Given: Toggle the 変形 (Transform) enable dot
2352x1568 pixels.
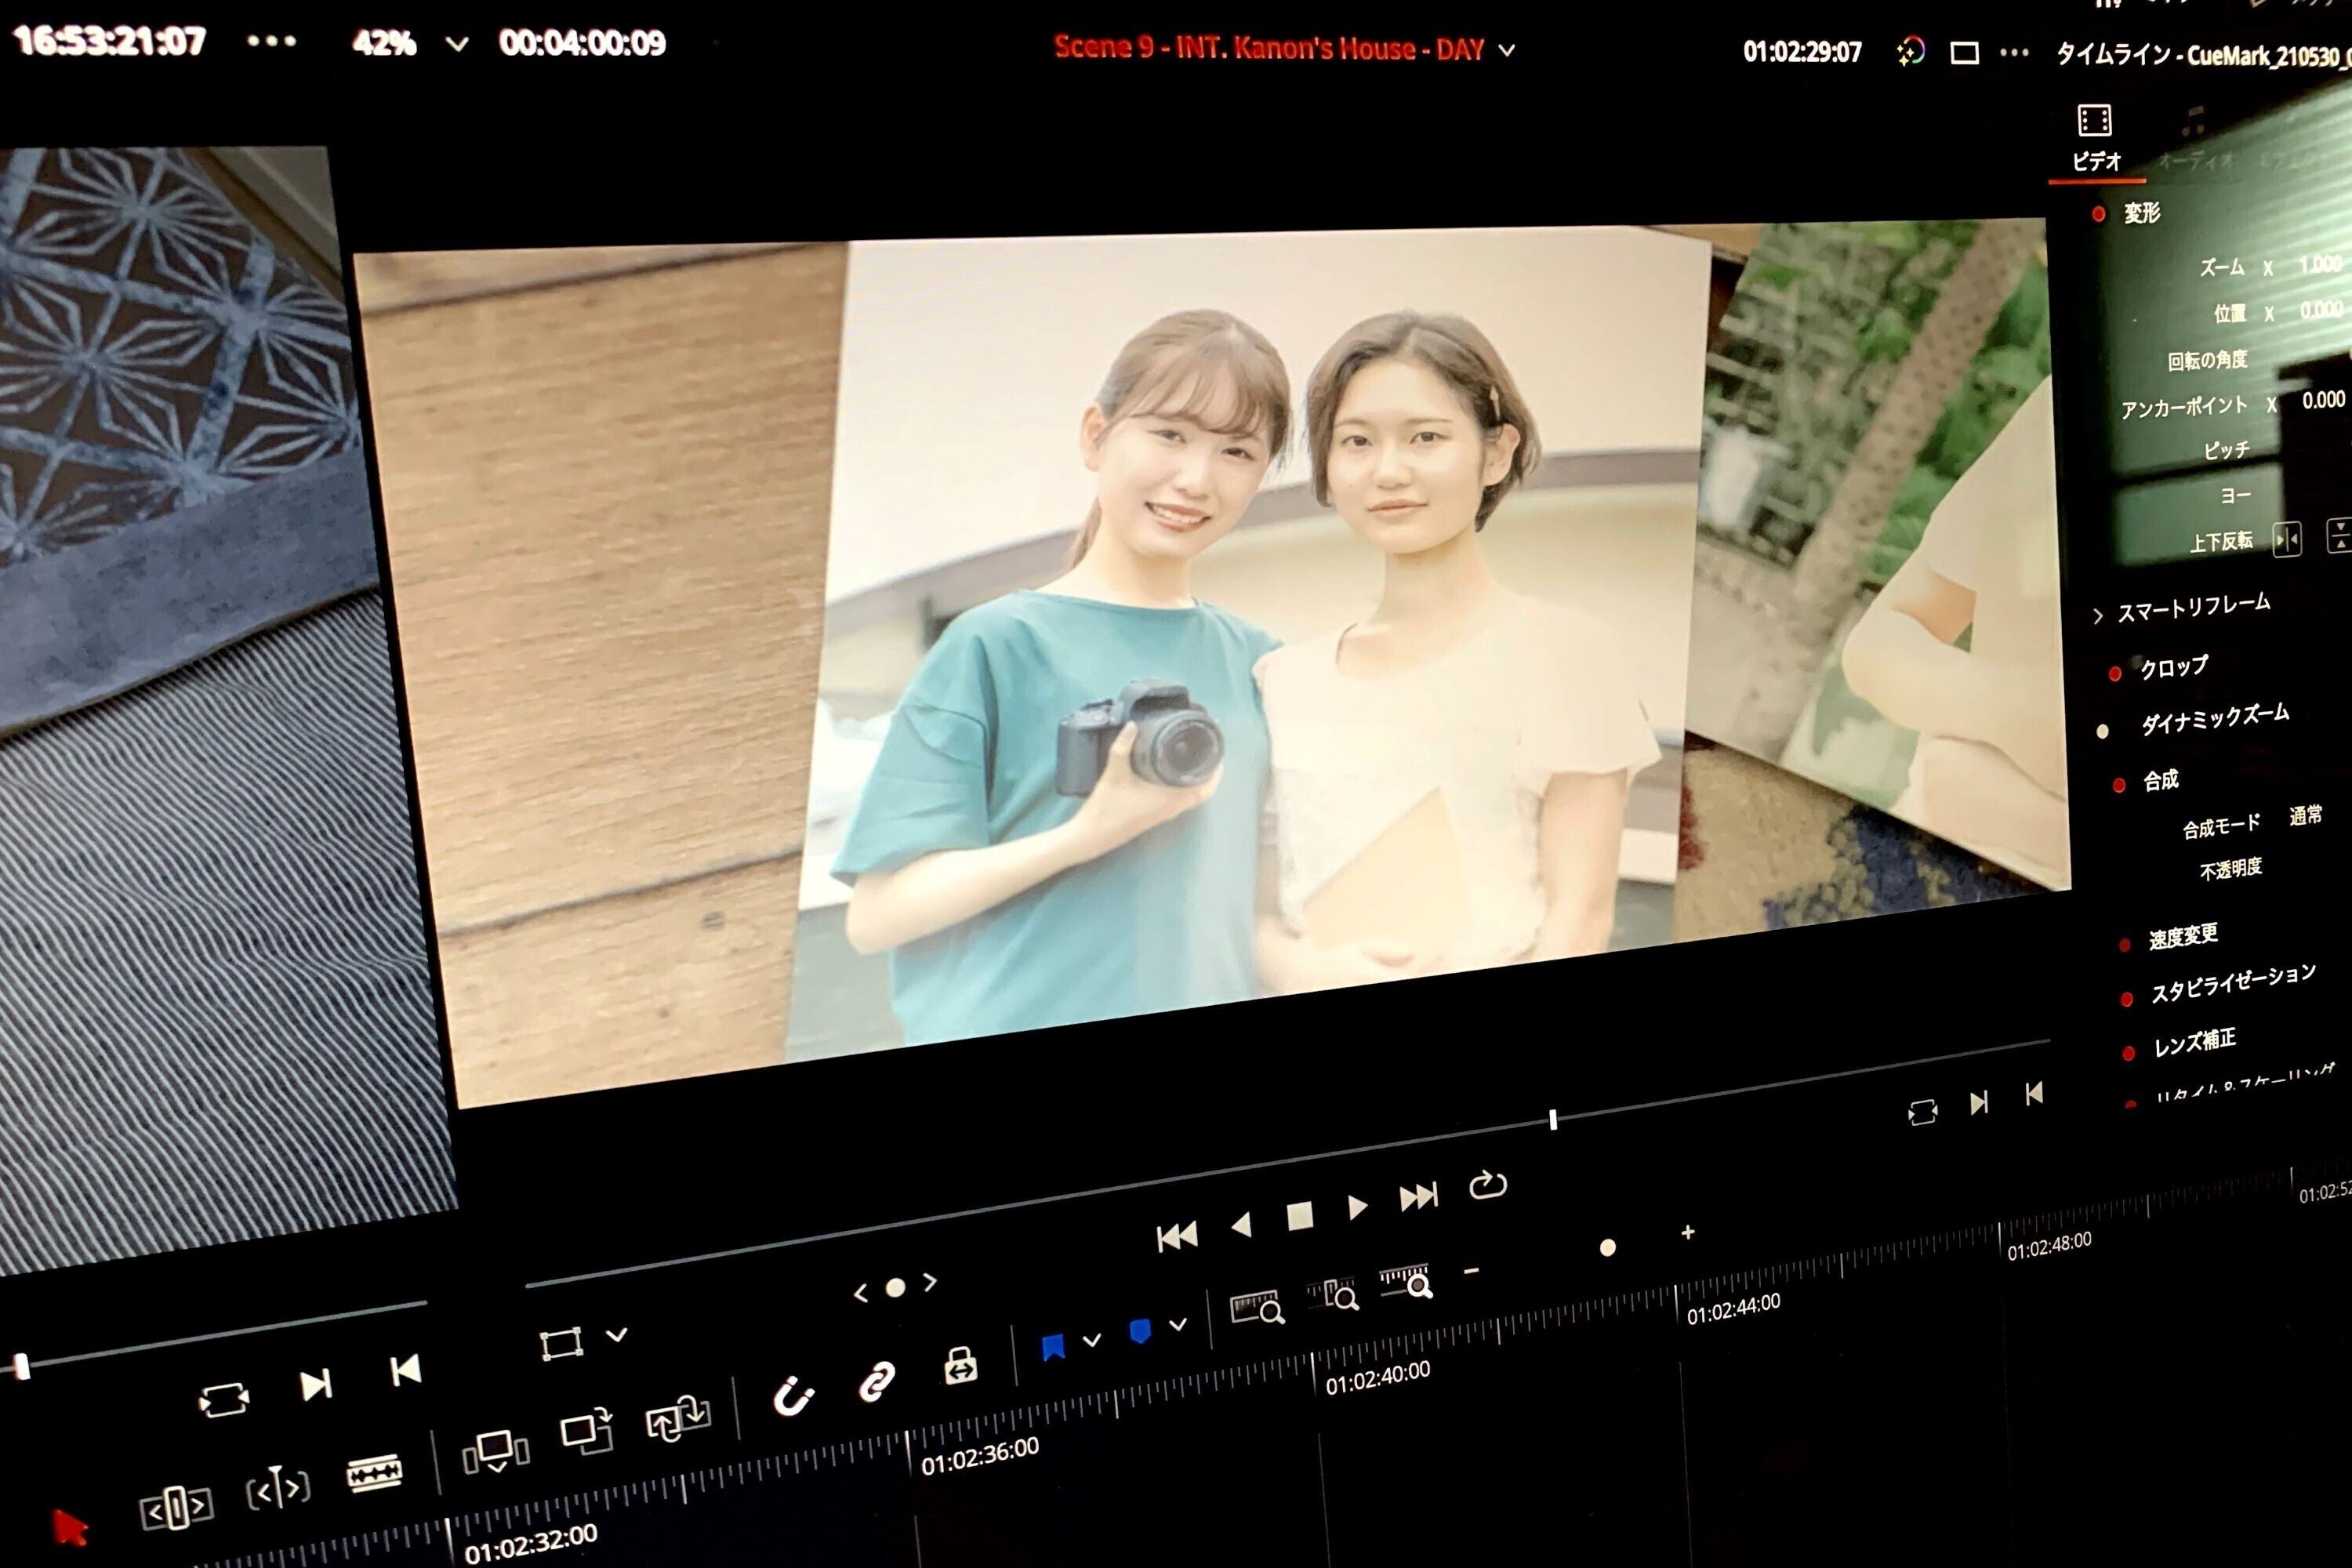Looking at the screenshot, I should (2098, 214).
